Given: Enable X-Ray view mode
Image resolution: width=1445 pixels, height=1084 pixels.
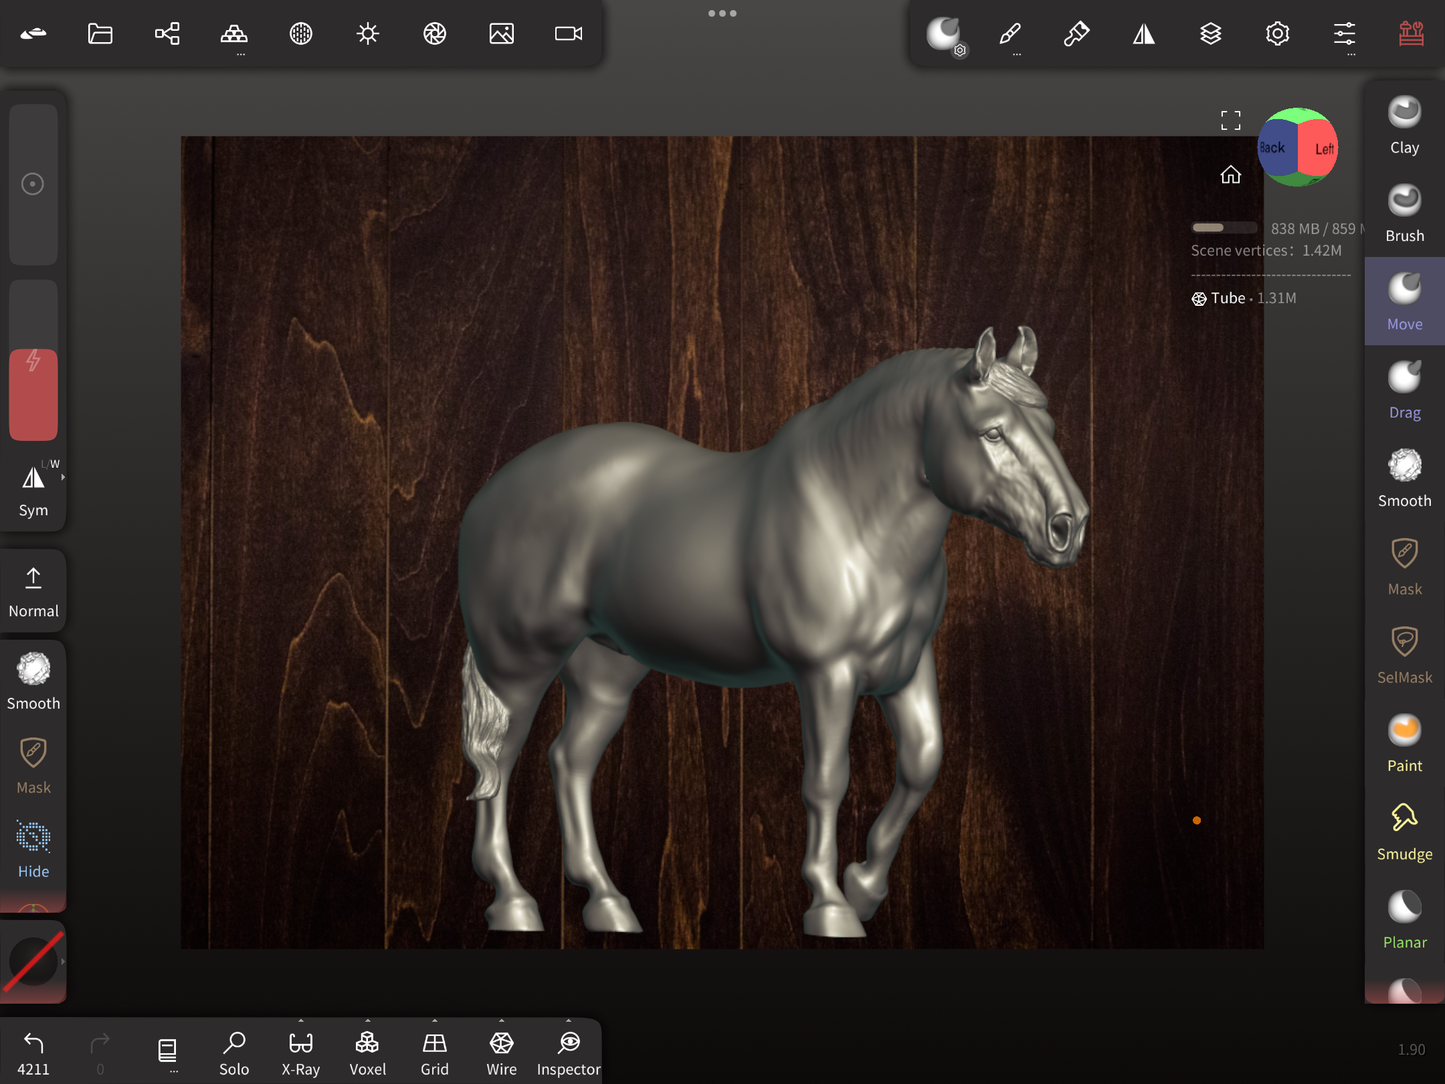Looking at the screenshot, I should (300, 1053).
